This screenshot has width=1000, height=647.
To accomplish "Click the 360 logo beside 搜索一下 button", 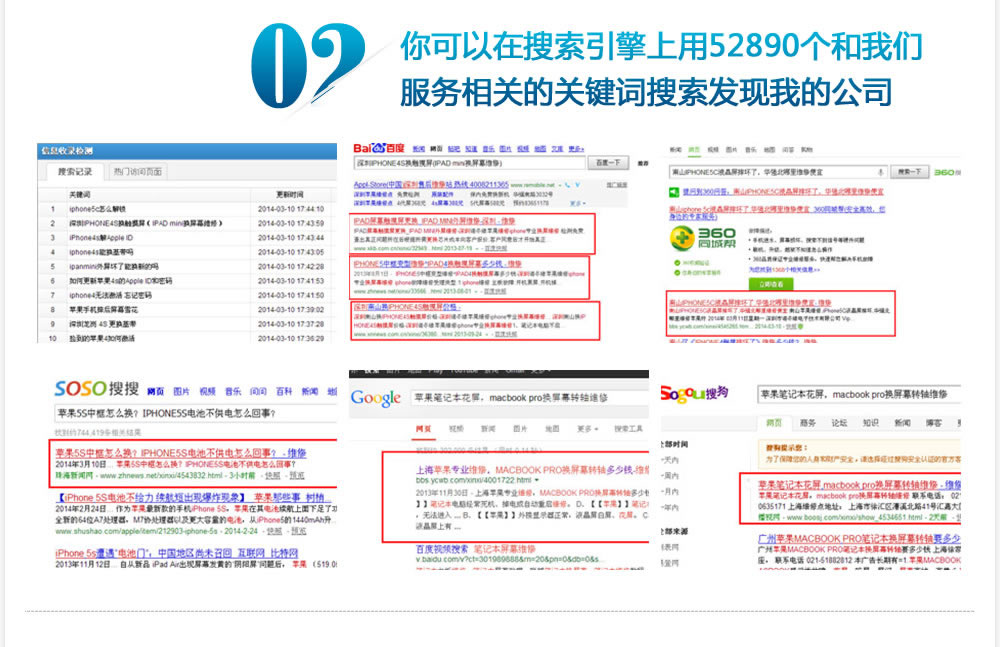I will pos(947,172).
